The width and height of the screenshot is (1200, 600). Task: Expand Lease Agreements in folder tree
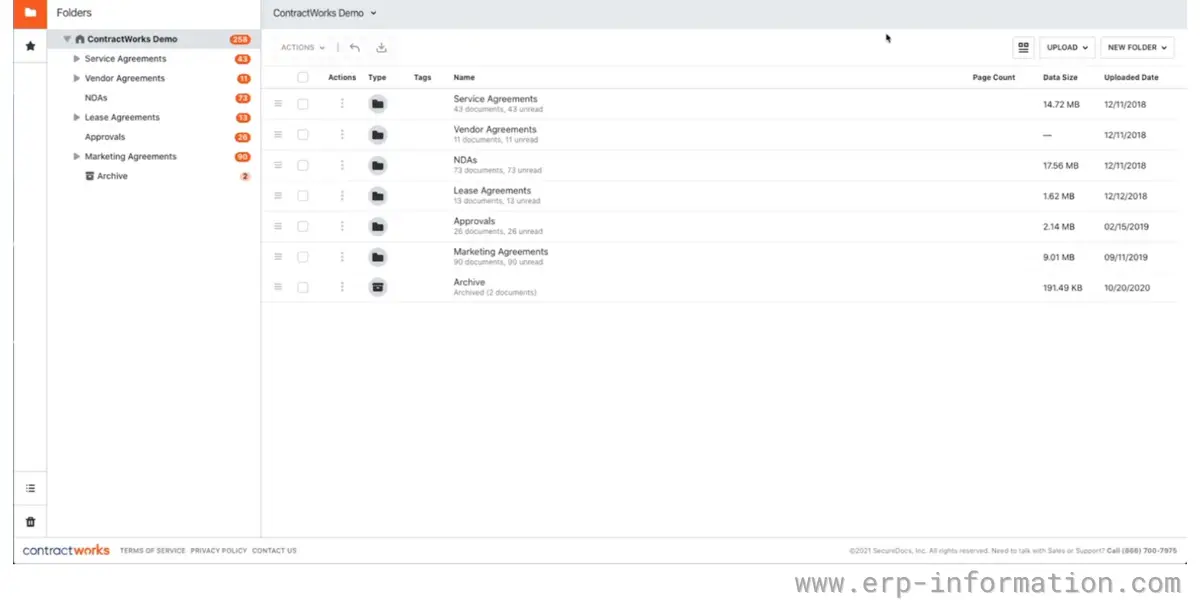(77, 117)
